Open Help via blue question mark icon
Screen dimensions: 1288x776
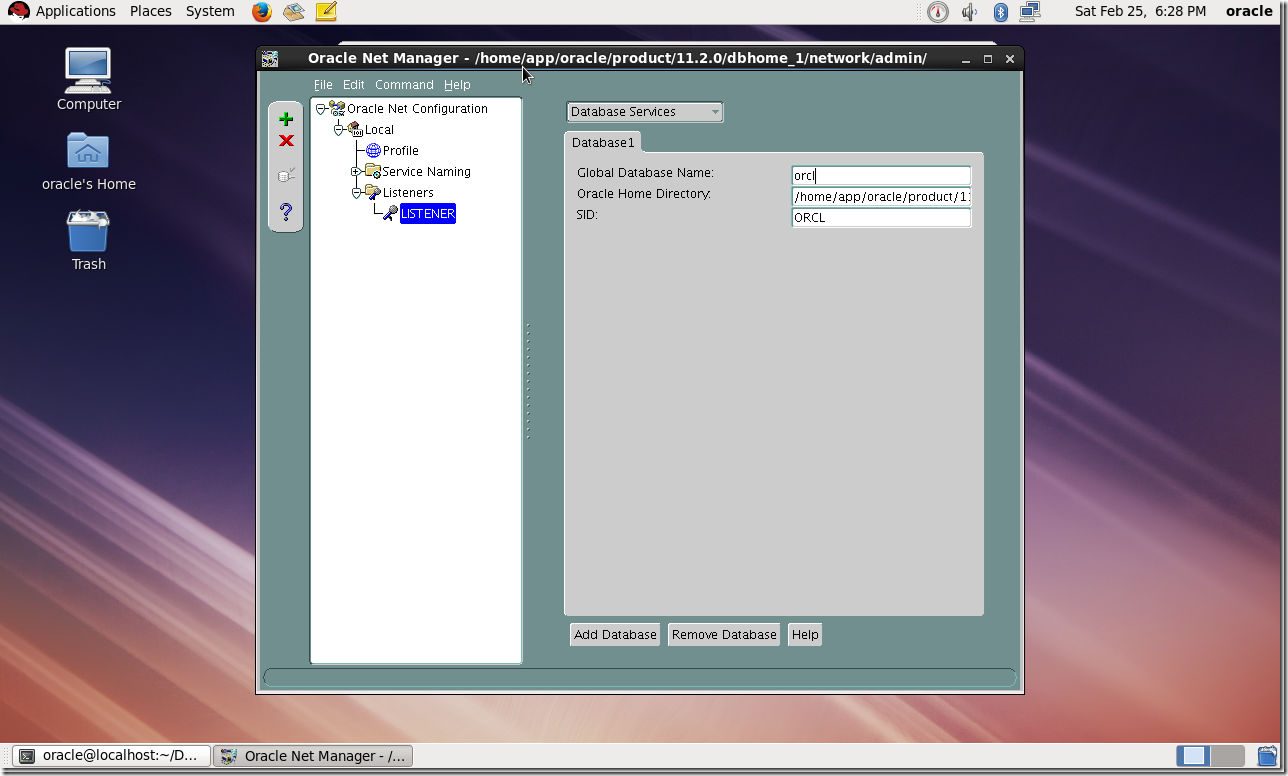tap(286, 211)
